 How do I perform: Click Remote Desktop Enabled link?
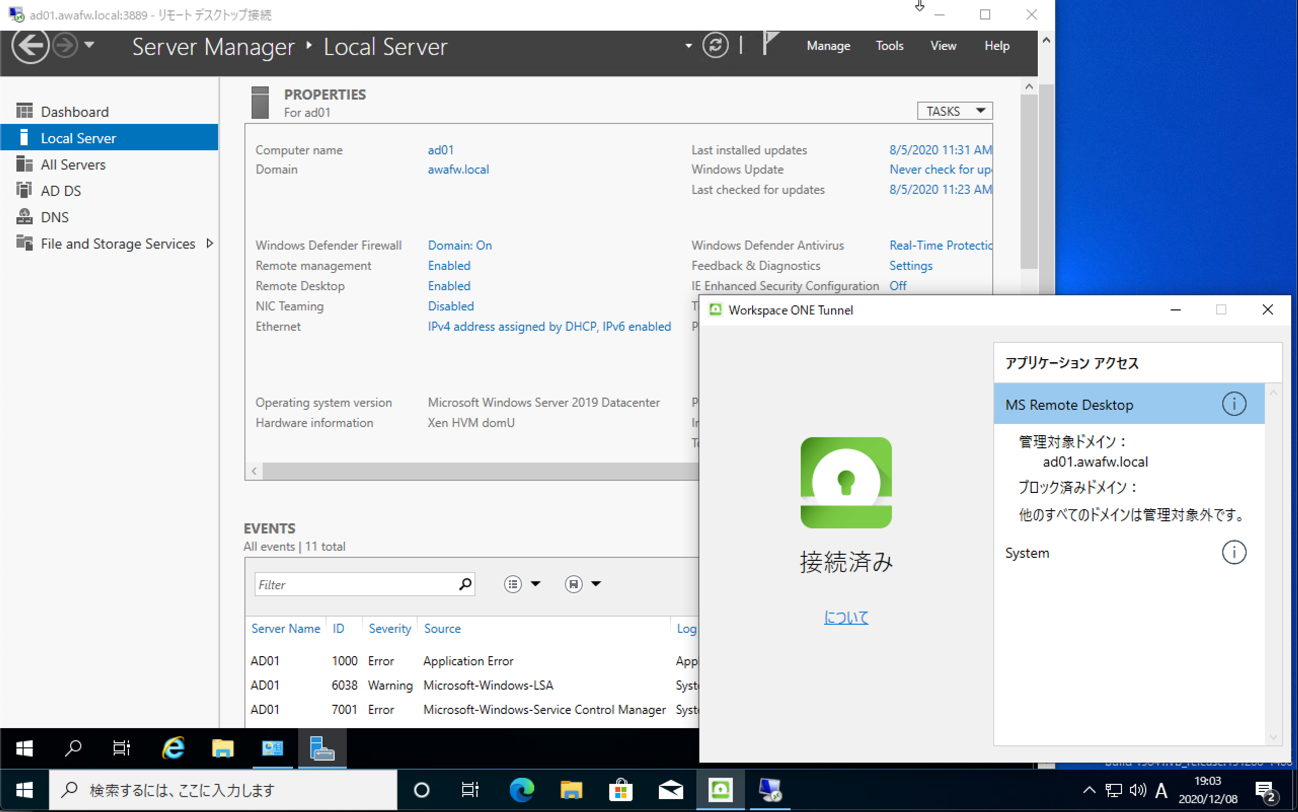click(449, 286)
